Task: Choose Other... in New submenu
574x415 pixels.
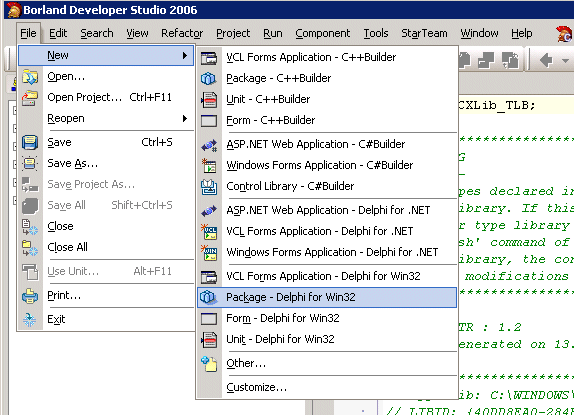Action: coord(327,363)
